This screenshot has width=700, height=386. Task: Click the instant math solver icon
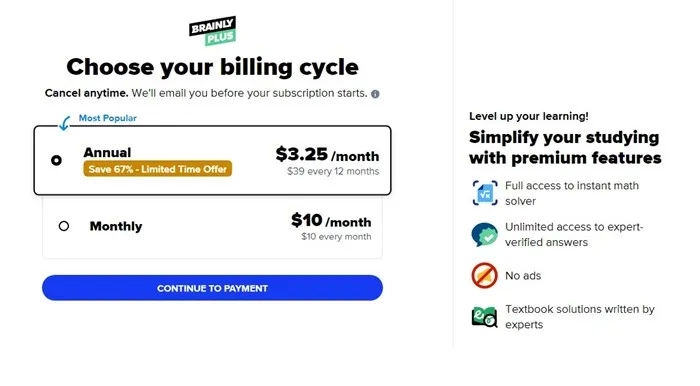[485, 193]
